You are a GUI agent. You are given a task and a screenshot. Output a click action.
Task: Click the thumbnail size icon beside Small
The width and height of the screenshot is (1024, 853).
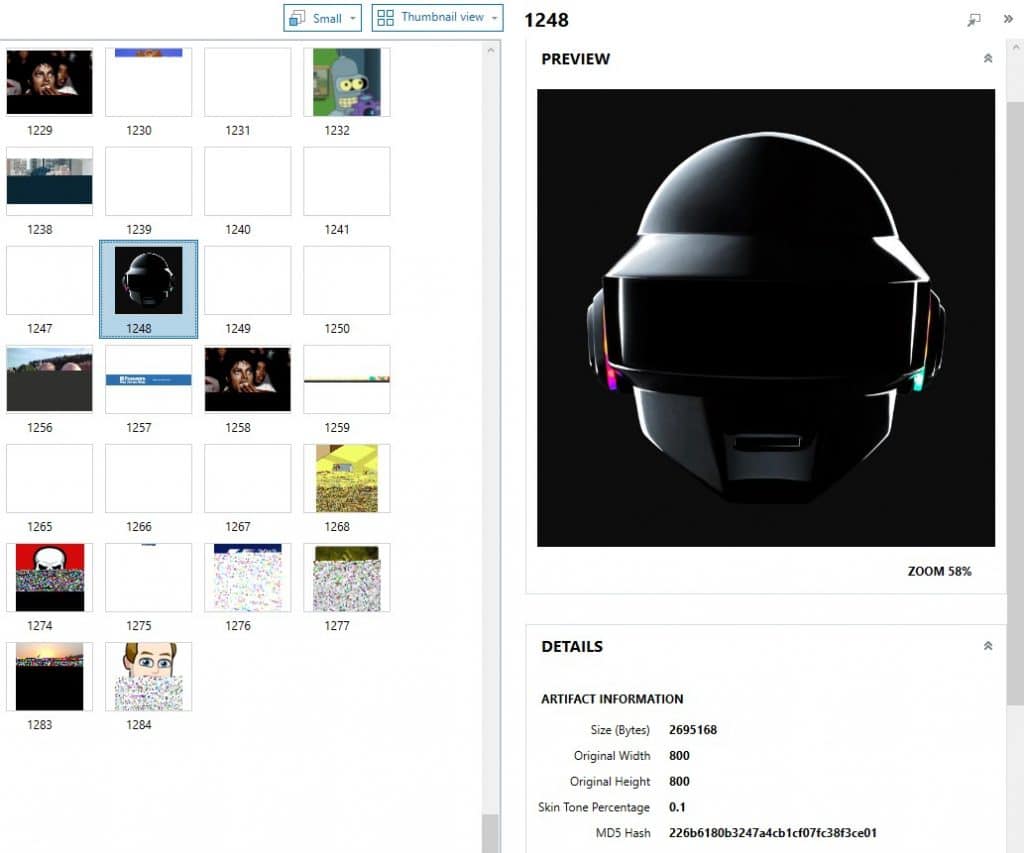[297, 18]
